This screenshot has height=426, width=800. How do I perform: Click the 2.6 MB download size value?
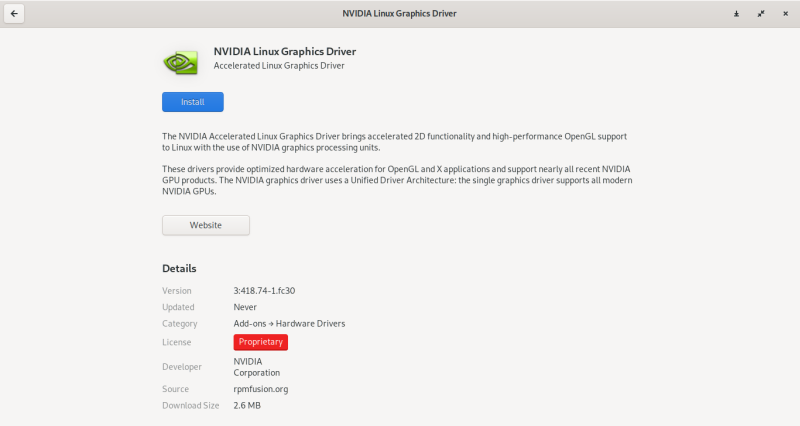(x=247, y=406)
